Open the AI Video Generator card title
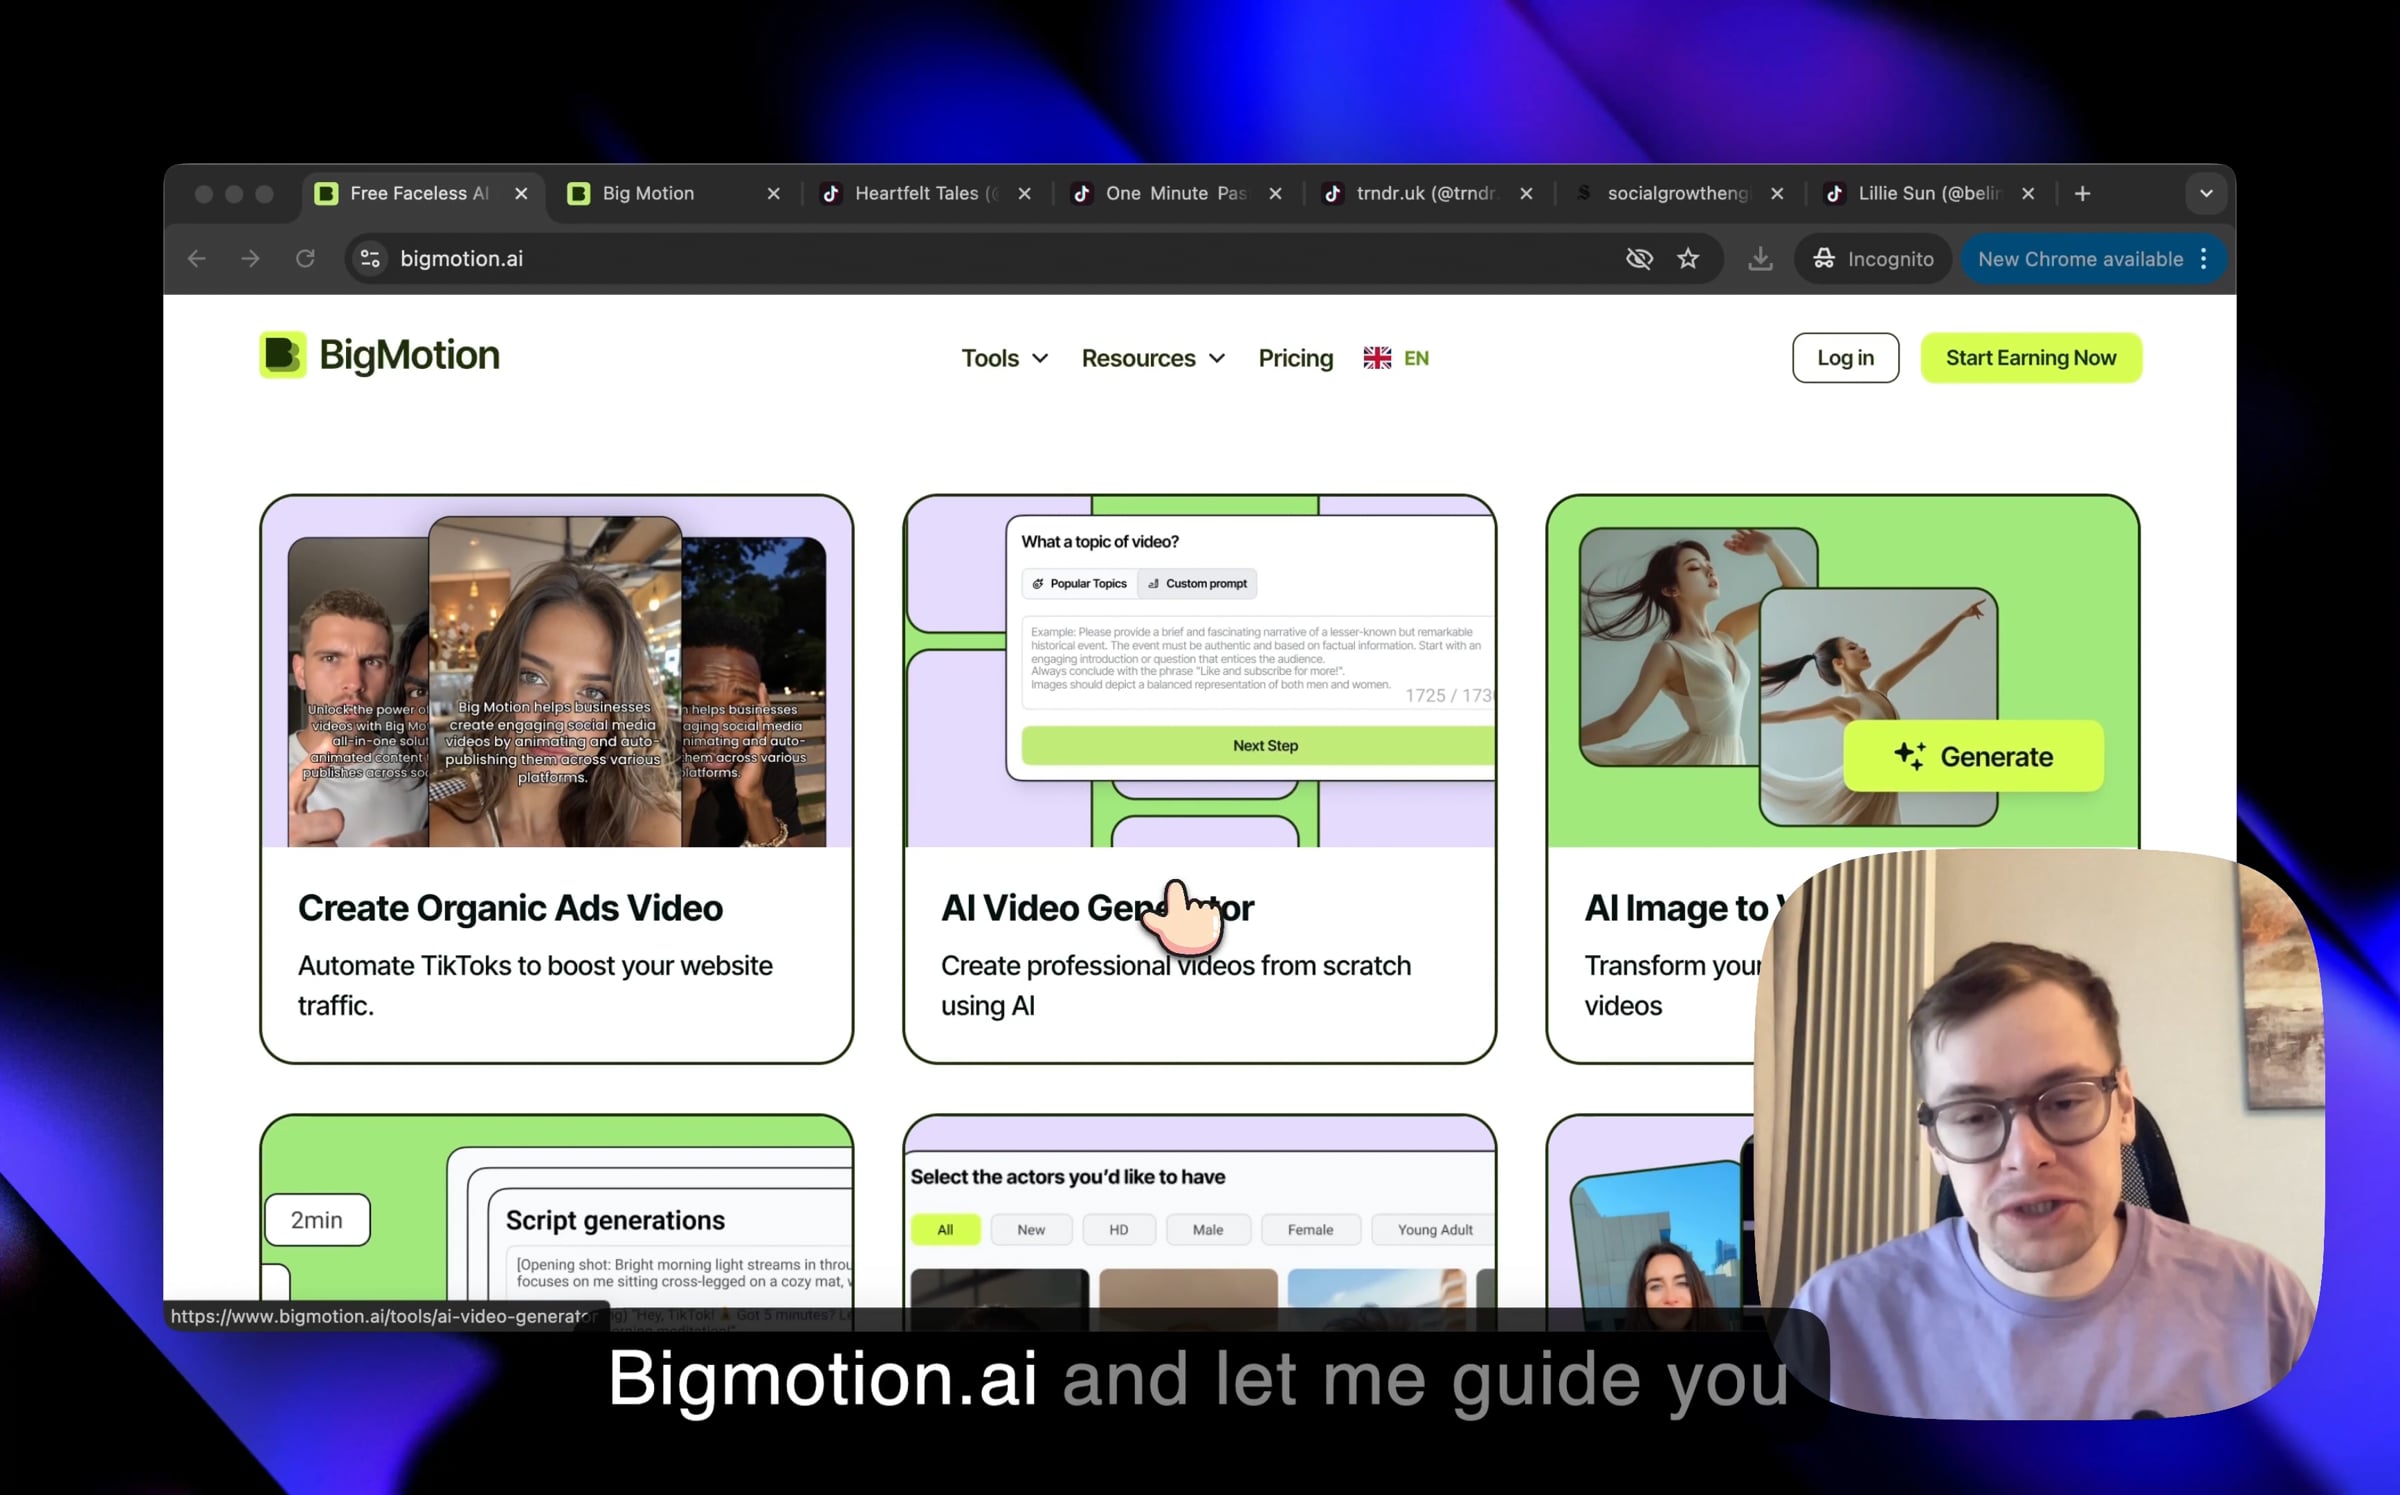The image size is (2400, 1495). click(1097, 908)
